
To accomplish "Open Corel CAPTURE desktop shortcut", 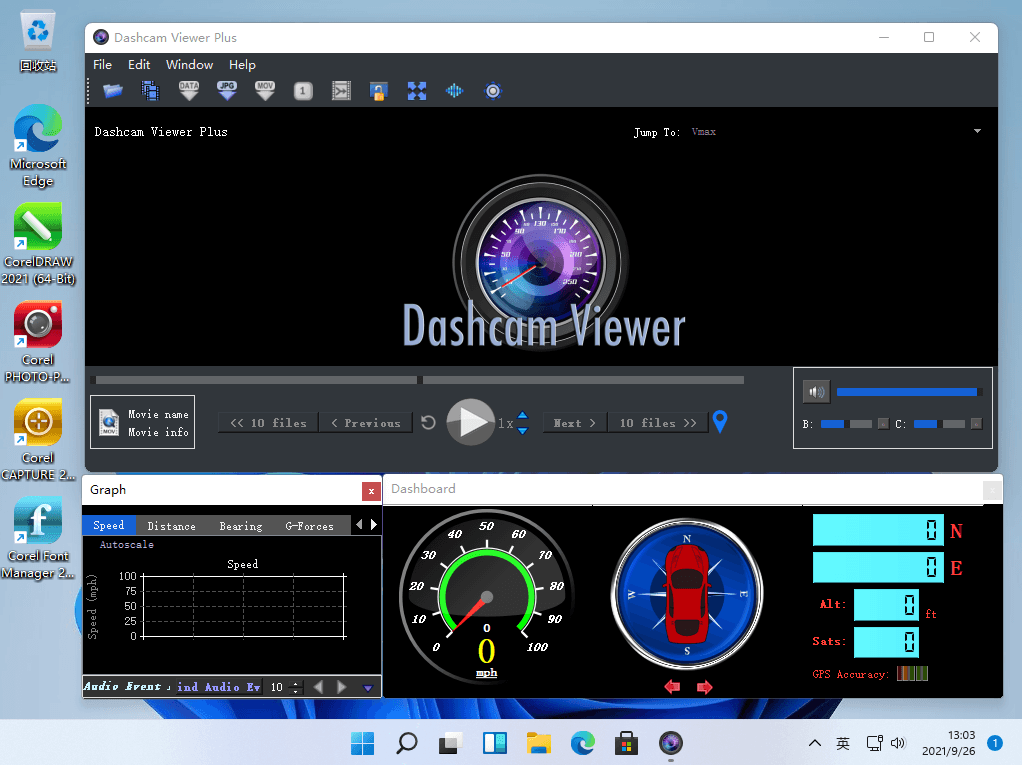I will [38, 440].
